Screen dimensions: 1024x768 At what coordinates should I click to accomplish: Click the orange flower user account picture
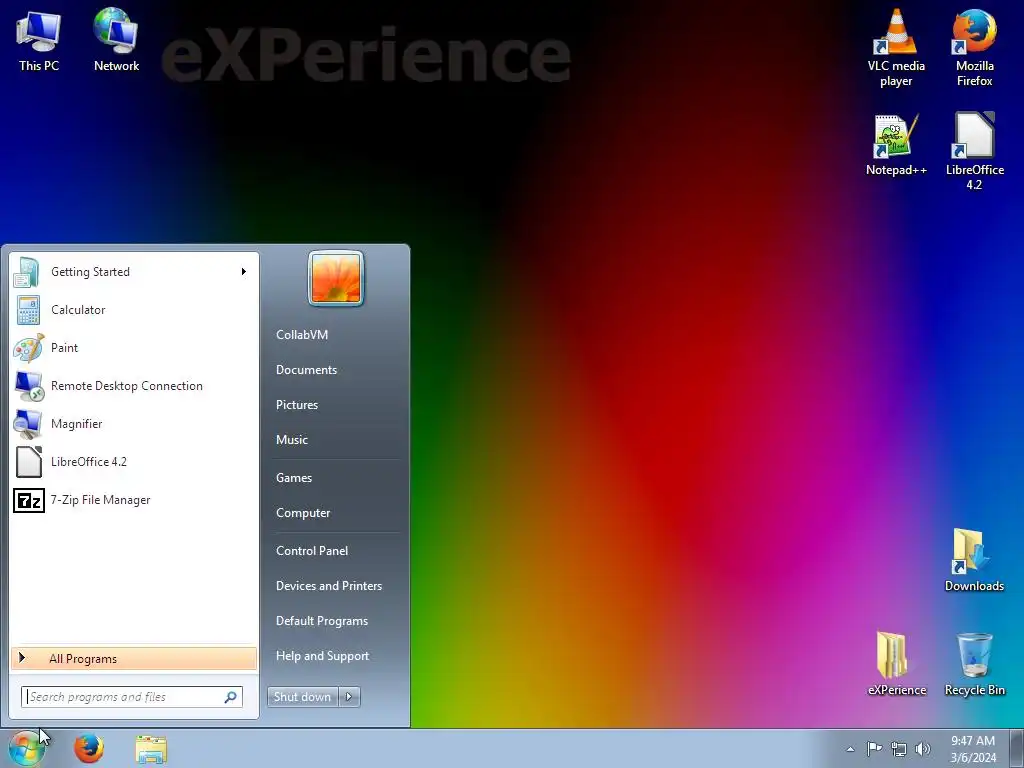coord(336,278)
